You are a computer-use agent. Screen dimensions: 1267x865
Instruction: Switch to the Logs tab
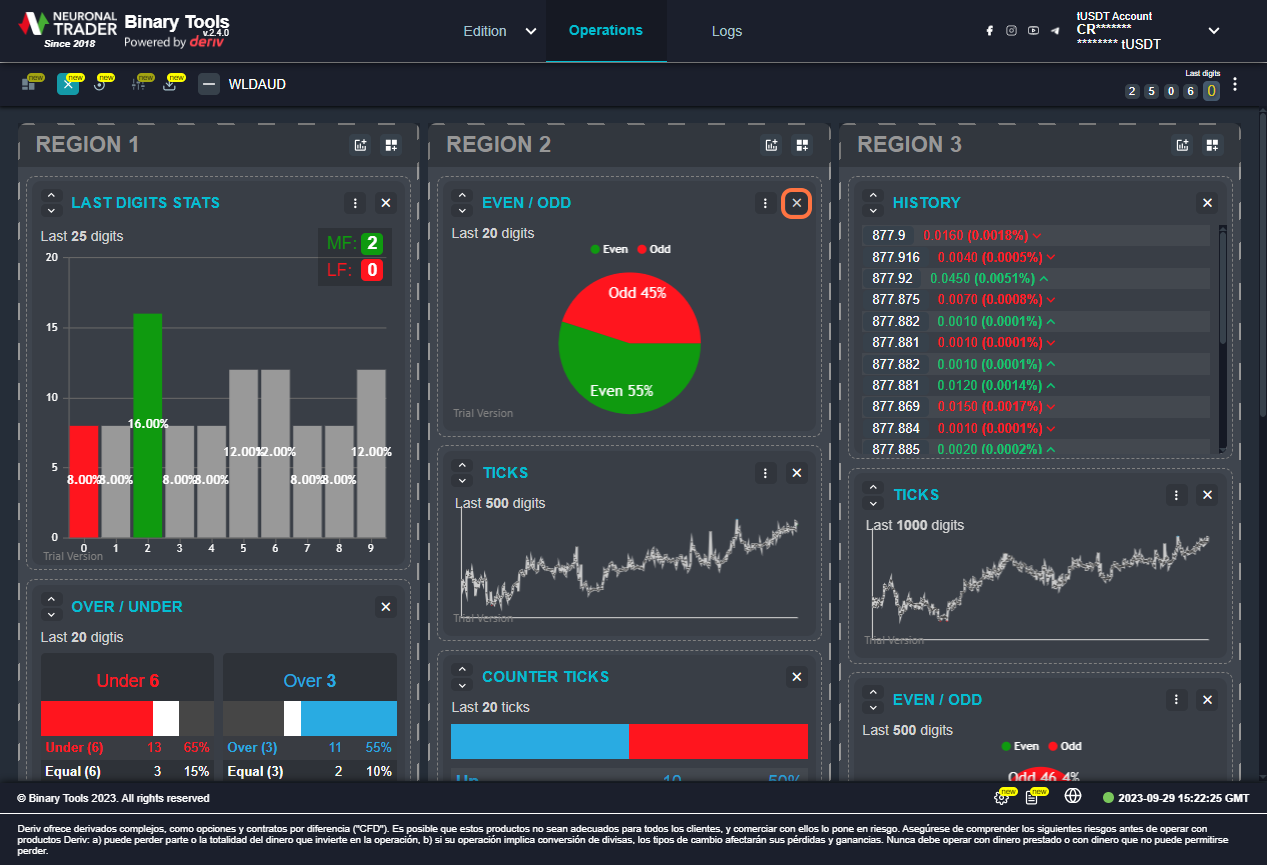tap(726, 31)
